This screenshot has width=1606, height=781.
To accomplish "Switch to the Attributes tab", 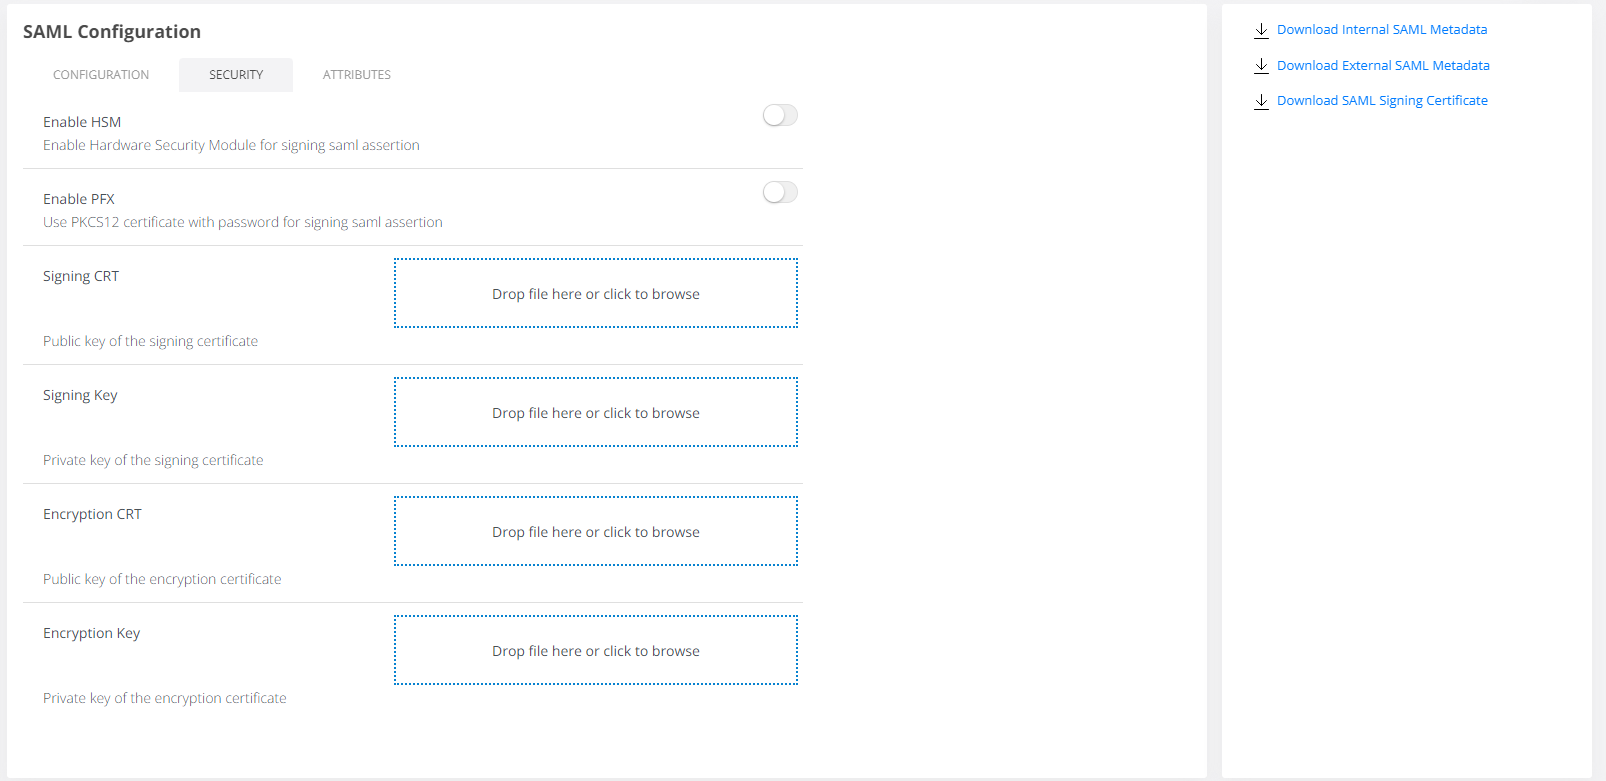I will (356, 75).
